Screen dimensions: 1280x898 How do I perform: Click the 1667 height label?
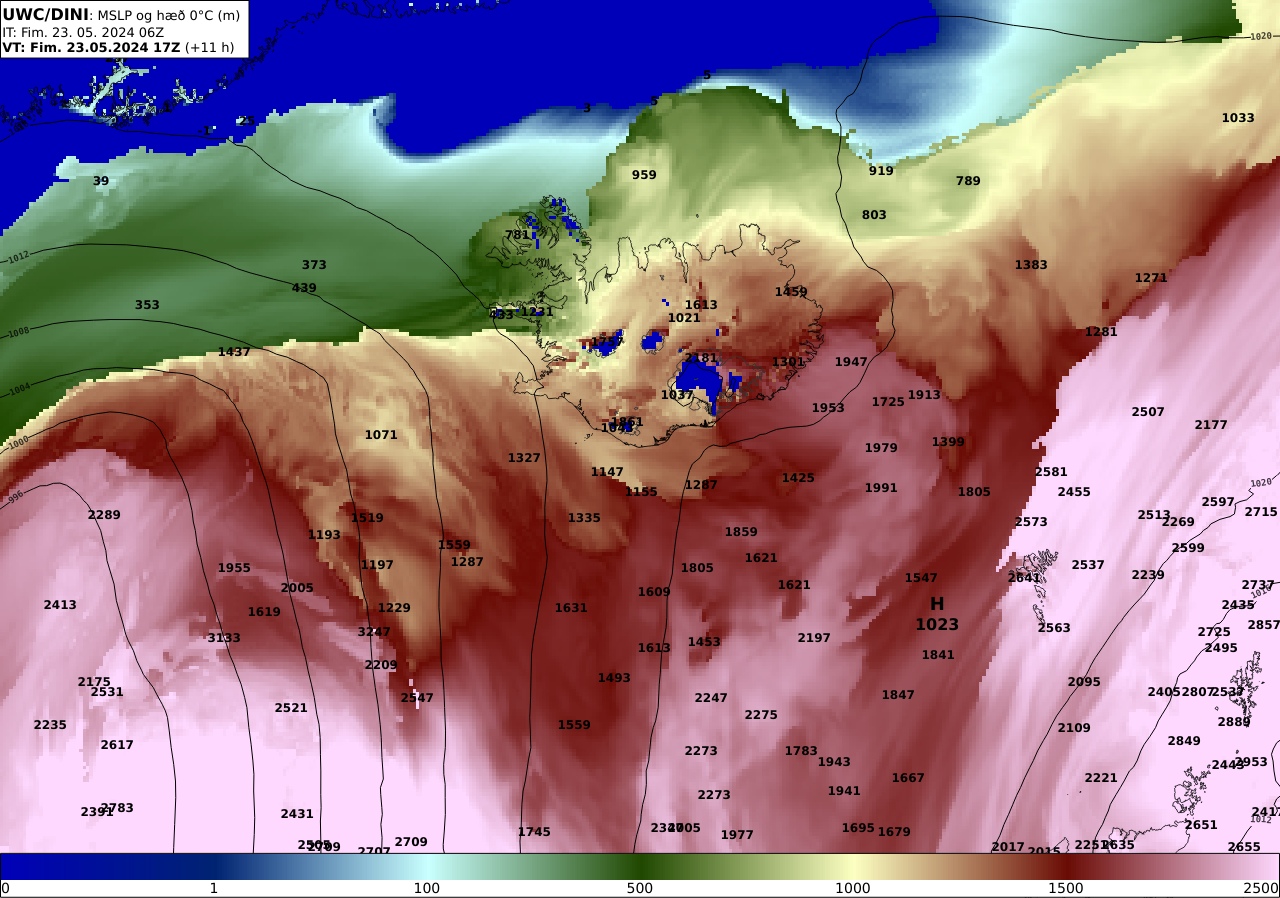coord(908,778)
